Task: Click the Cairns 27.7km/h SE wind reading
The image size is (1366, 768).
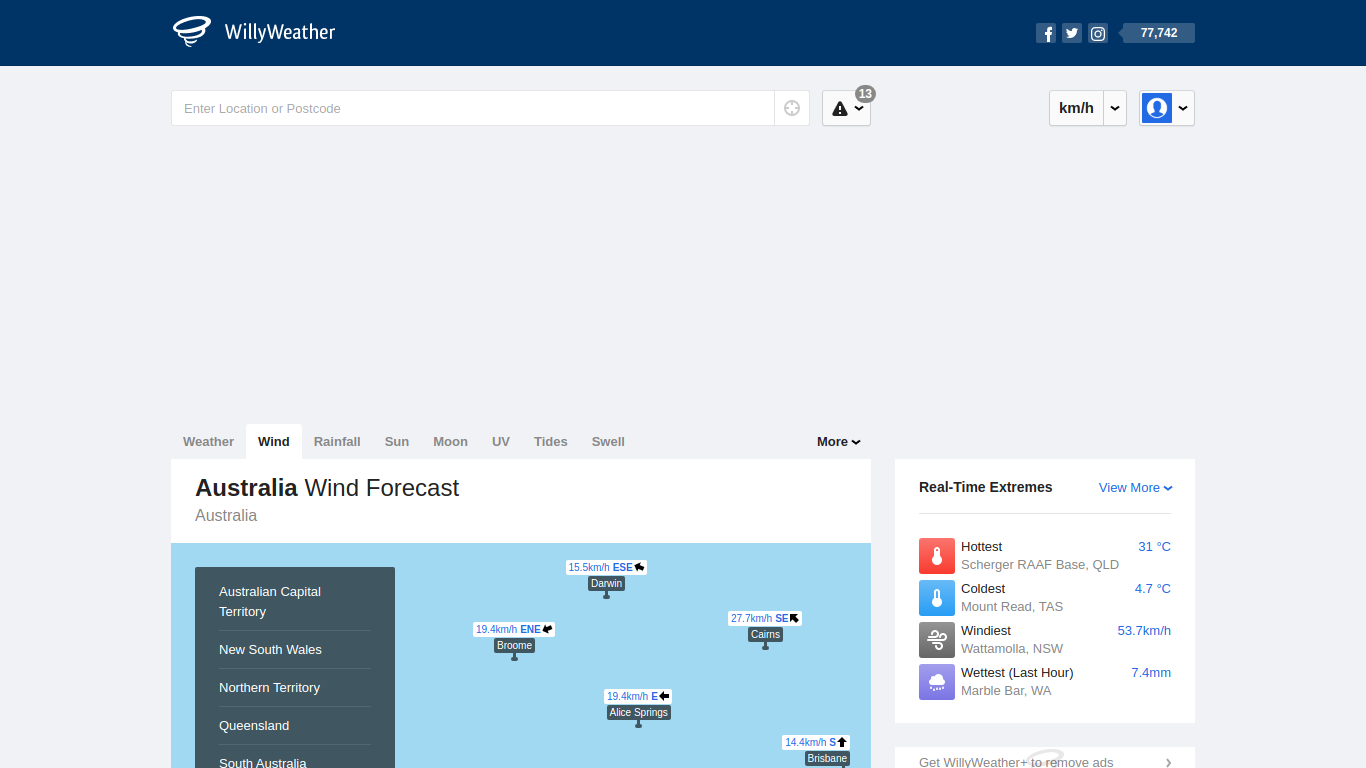Action: coord(765,618)
